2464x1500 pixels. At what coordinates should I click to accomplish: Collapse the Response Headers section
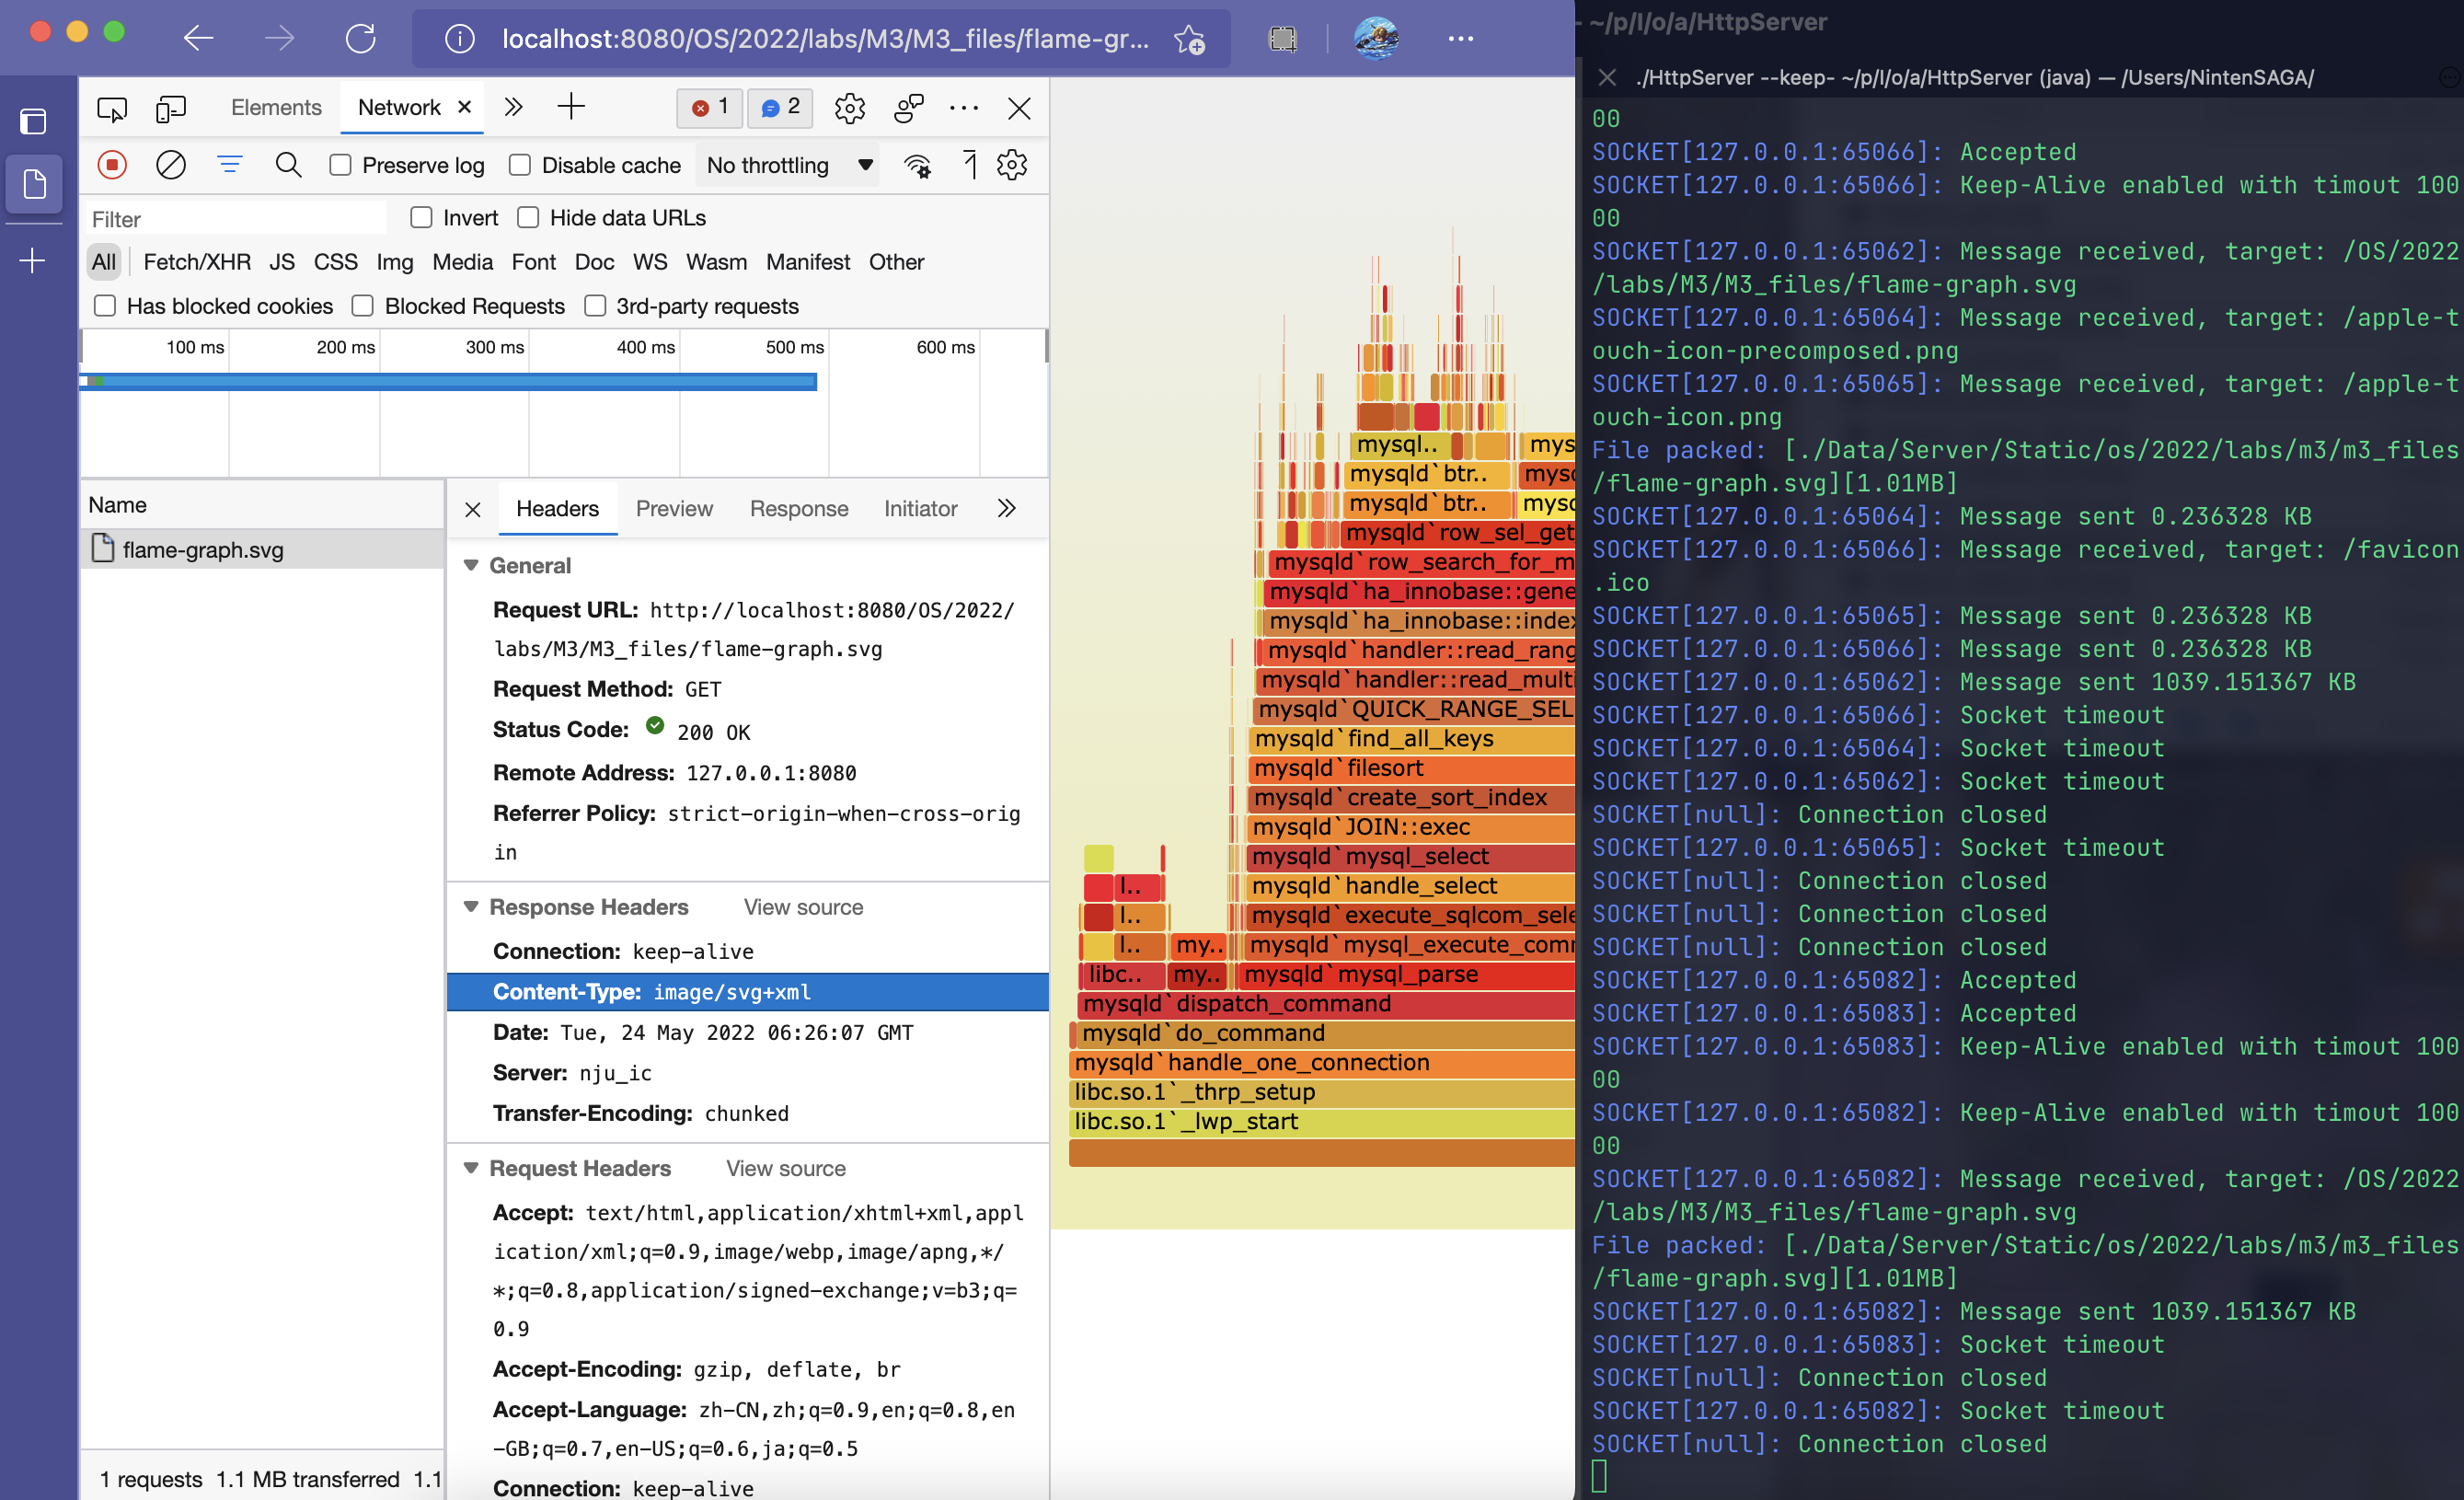(x=471, y=907)
